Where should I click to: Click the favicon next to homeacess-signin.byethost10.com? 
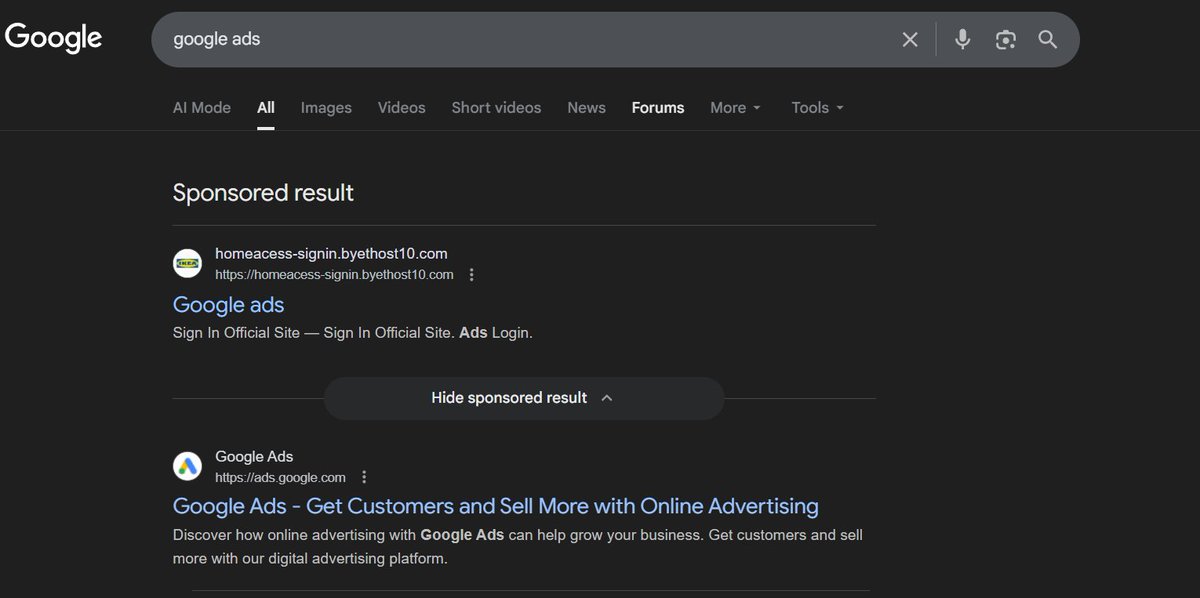coord(187,264)
